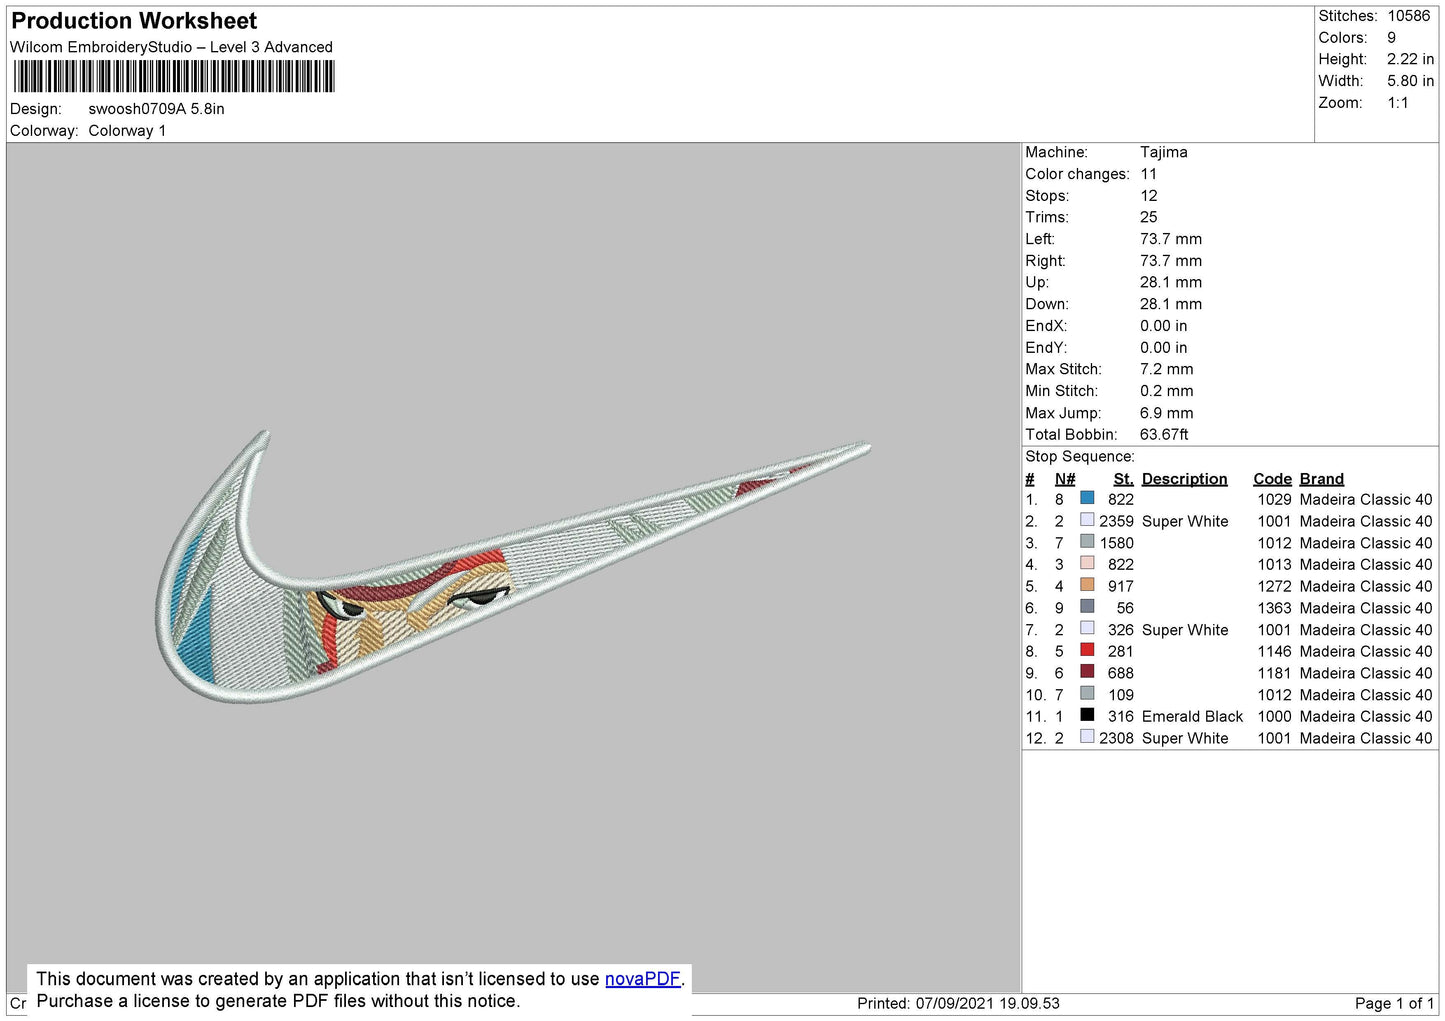Image resolution: width=1445 pixels, height=1021 pixels.
Task: Click the gray swatch in stop 10
Action: coord(1087,694)
